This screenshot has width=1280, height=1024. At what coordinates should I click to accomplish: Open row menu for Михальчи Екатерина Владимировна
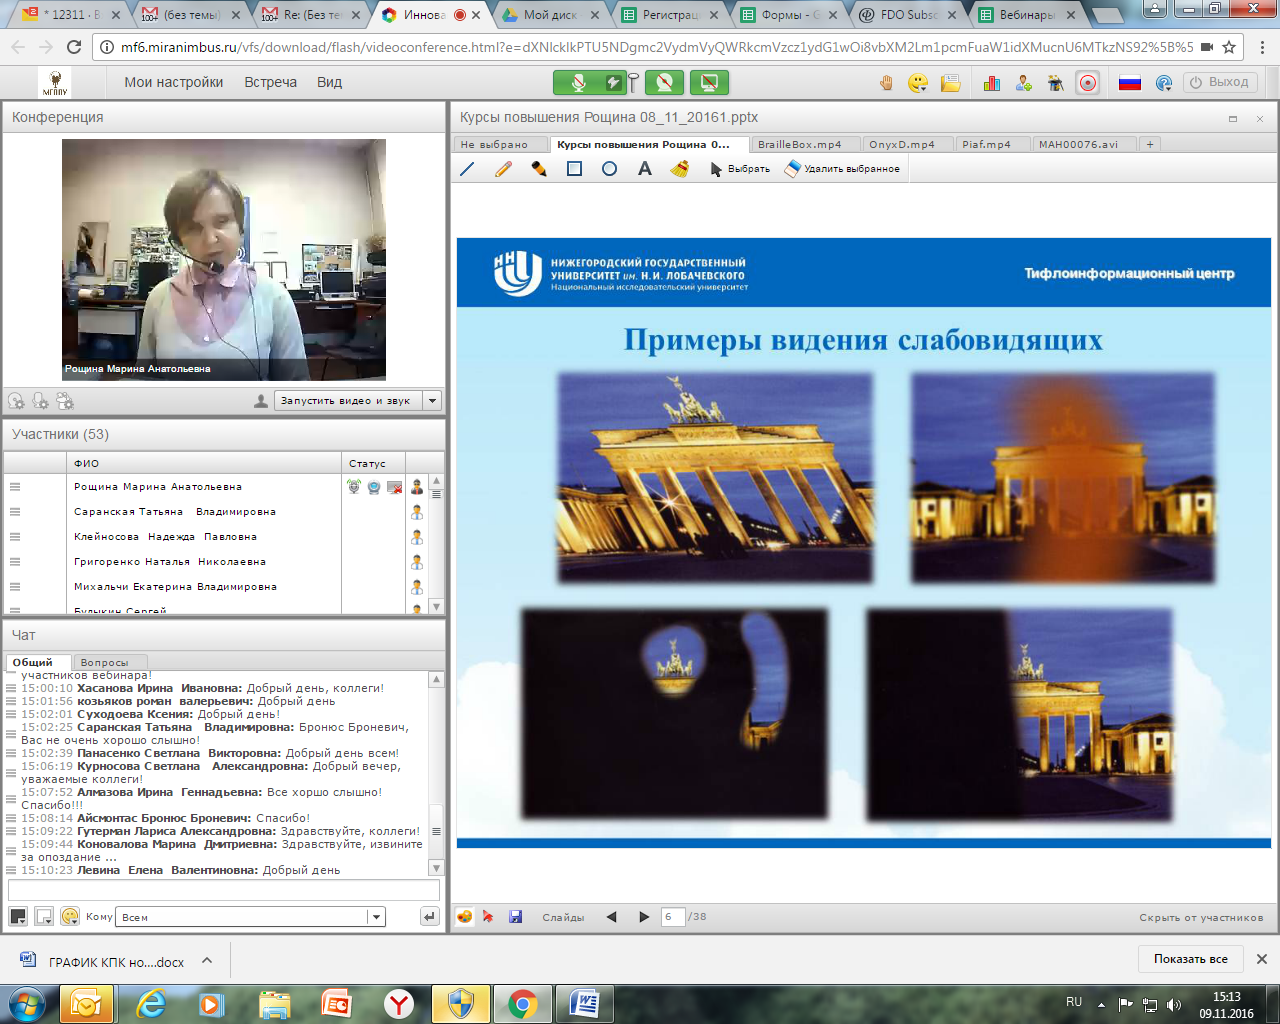(x=15, y=587)
